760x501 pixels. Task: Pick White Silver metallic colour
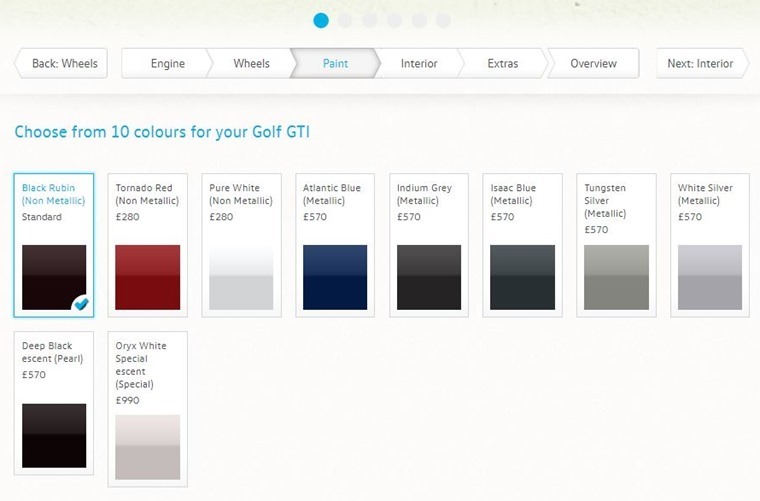(710, 277)
